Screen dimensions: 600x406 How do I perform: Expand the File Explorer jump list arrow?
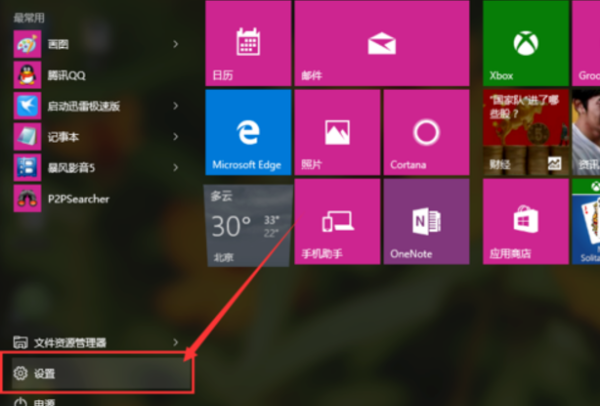tap(176, 342)
